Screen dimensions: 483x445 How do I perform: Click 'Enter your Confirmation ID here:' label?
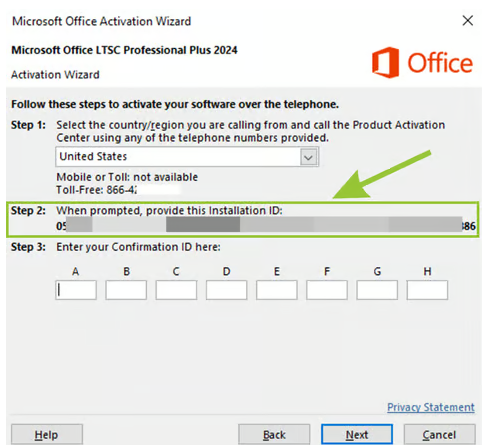coord(138,247)
